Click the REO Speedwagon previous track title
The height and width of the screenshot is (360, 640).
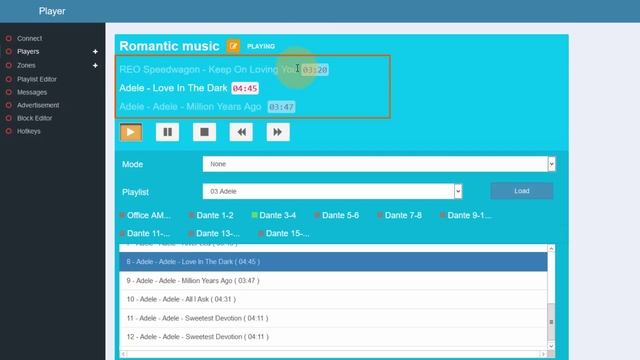tap(209, 69)
